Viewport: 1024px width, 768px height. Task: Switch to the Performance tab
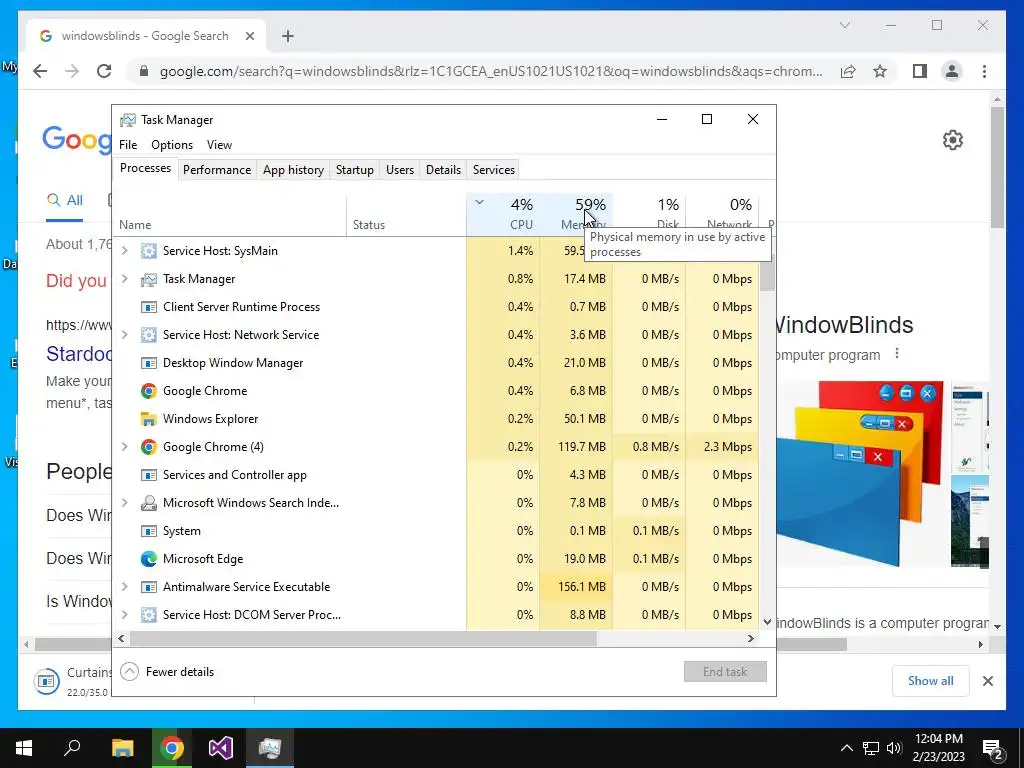[x=217, y=170]
